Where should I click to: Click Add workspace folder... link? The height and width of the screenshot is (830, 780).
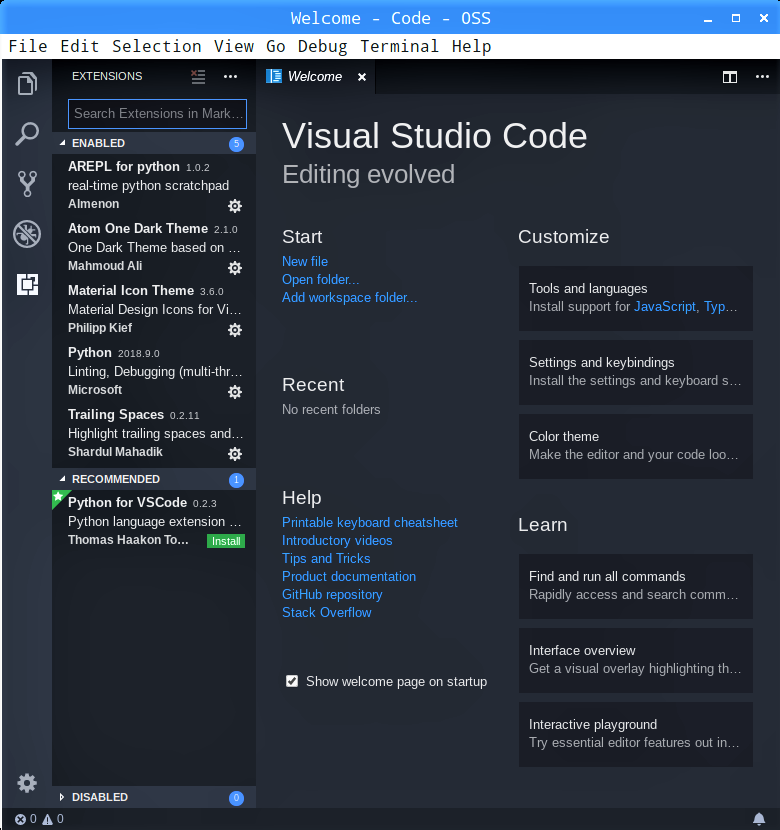point(349,297)
